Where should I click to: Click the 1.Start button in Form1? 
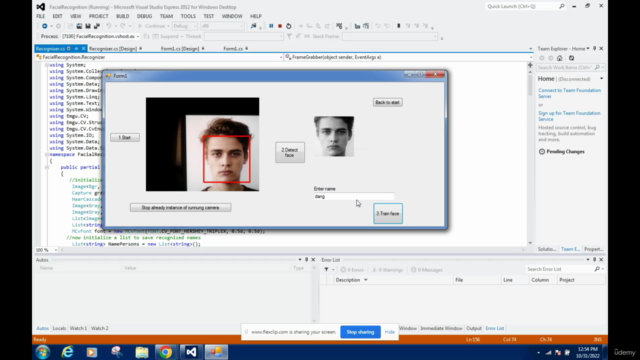click(x=125, y=138)
